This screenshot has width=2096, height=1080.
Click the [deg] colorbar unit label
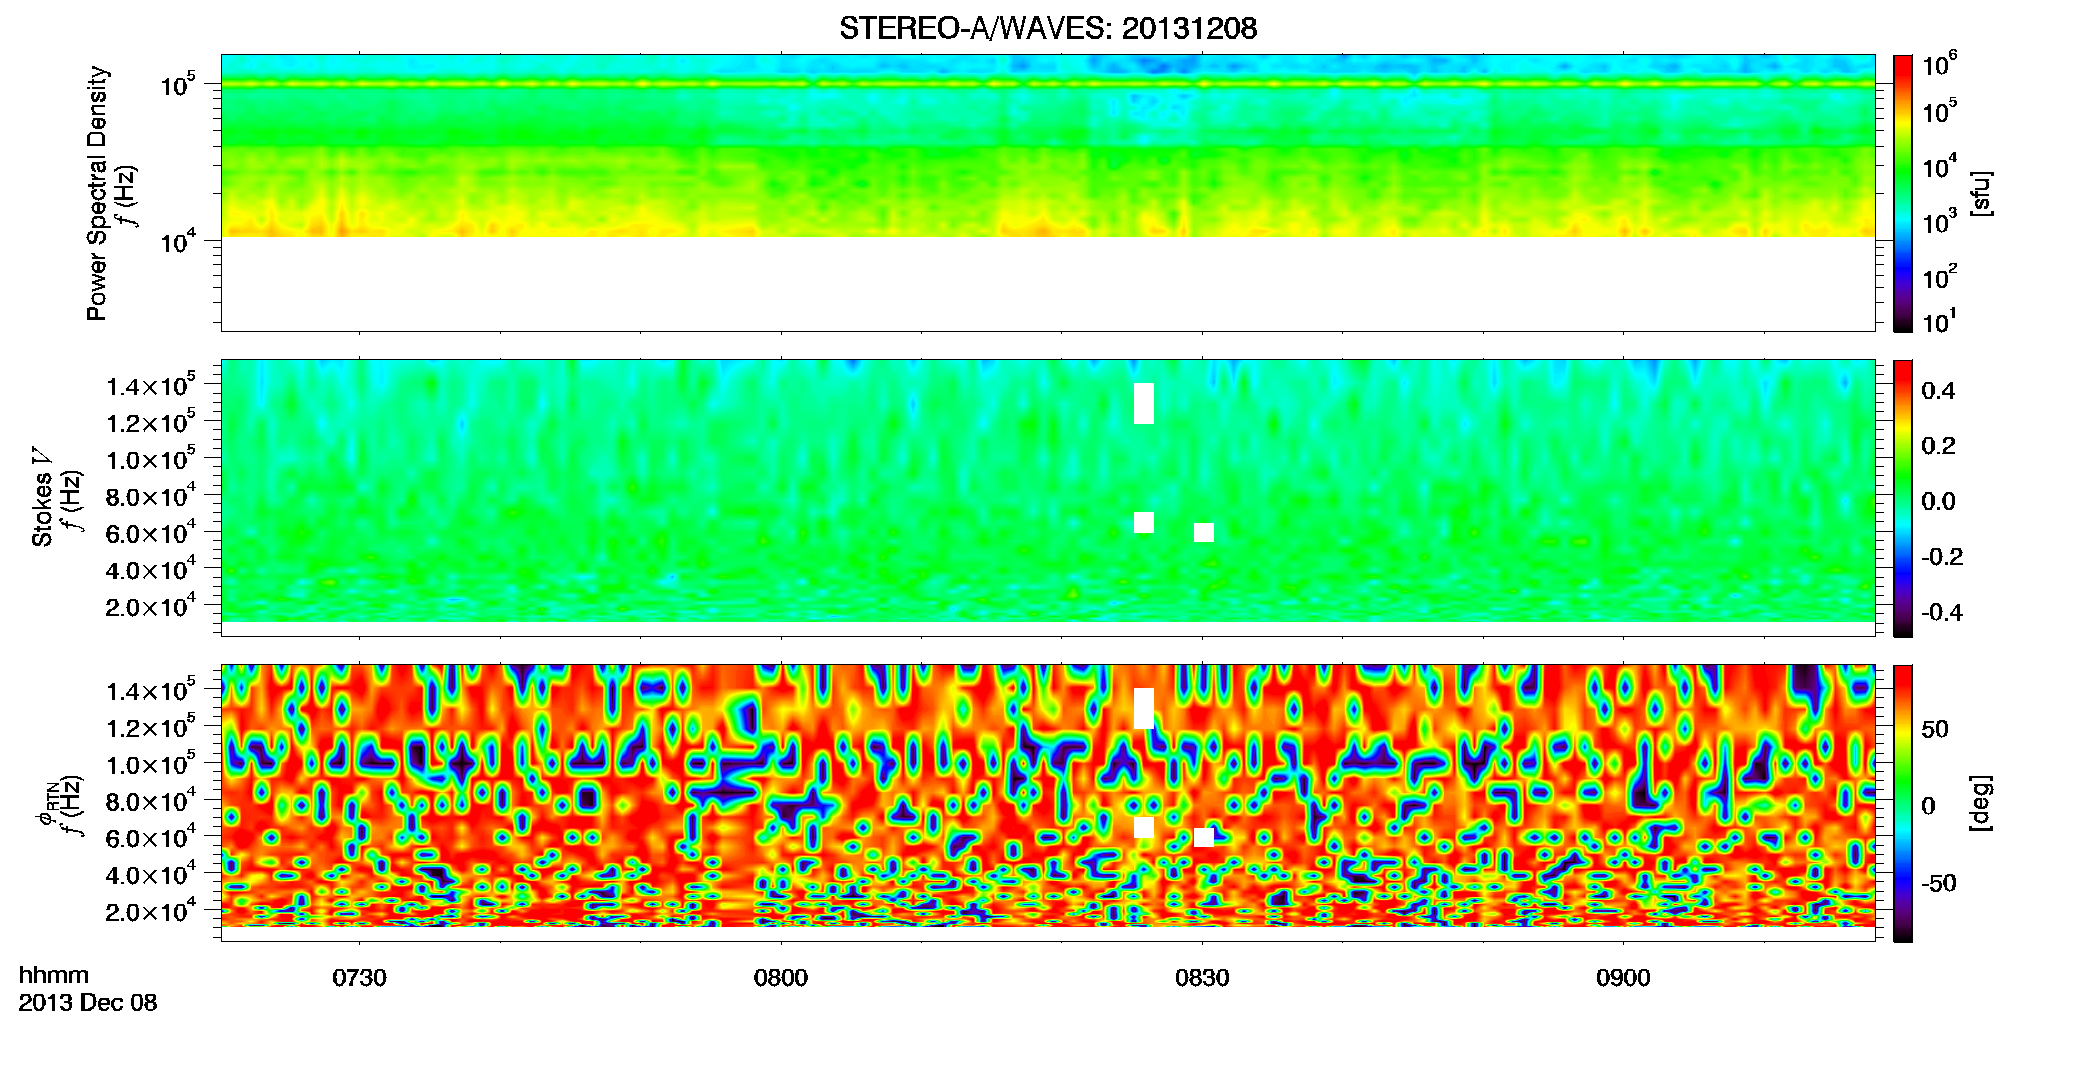click(1981, 803)
